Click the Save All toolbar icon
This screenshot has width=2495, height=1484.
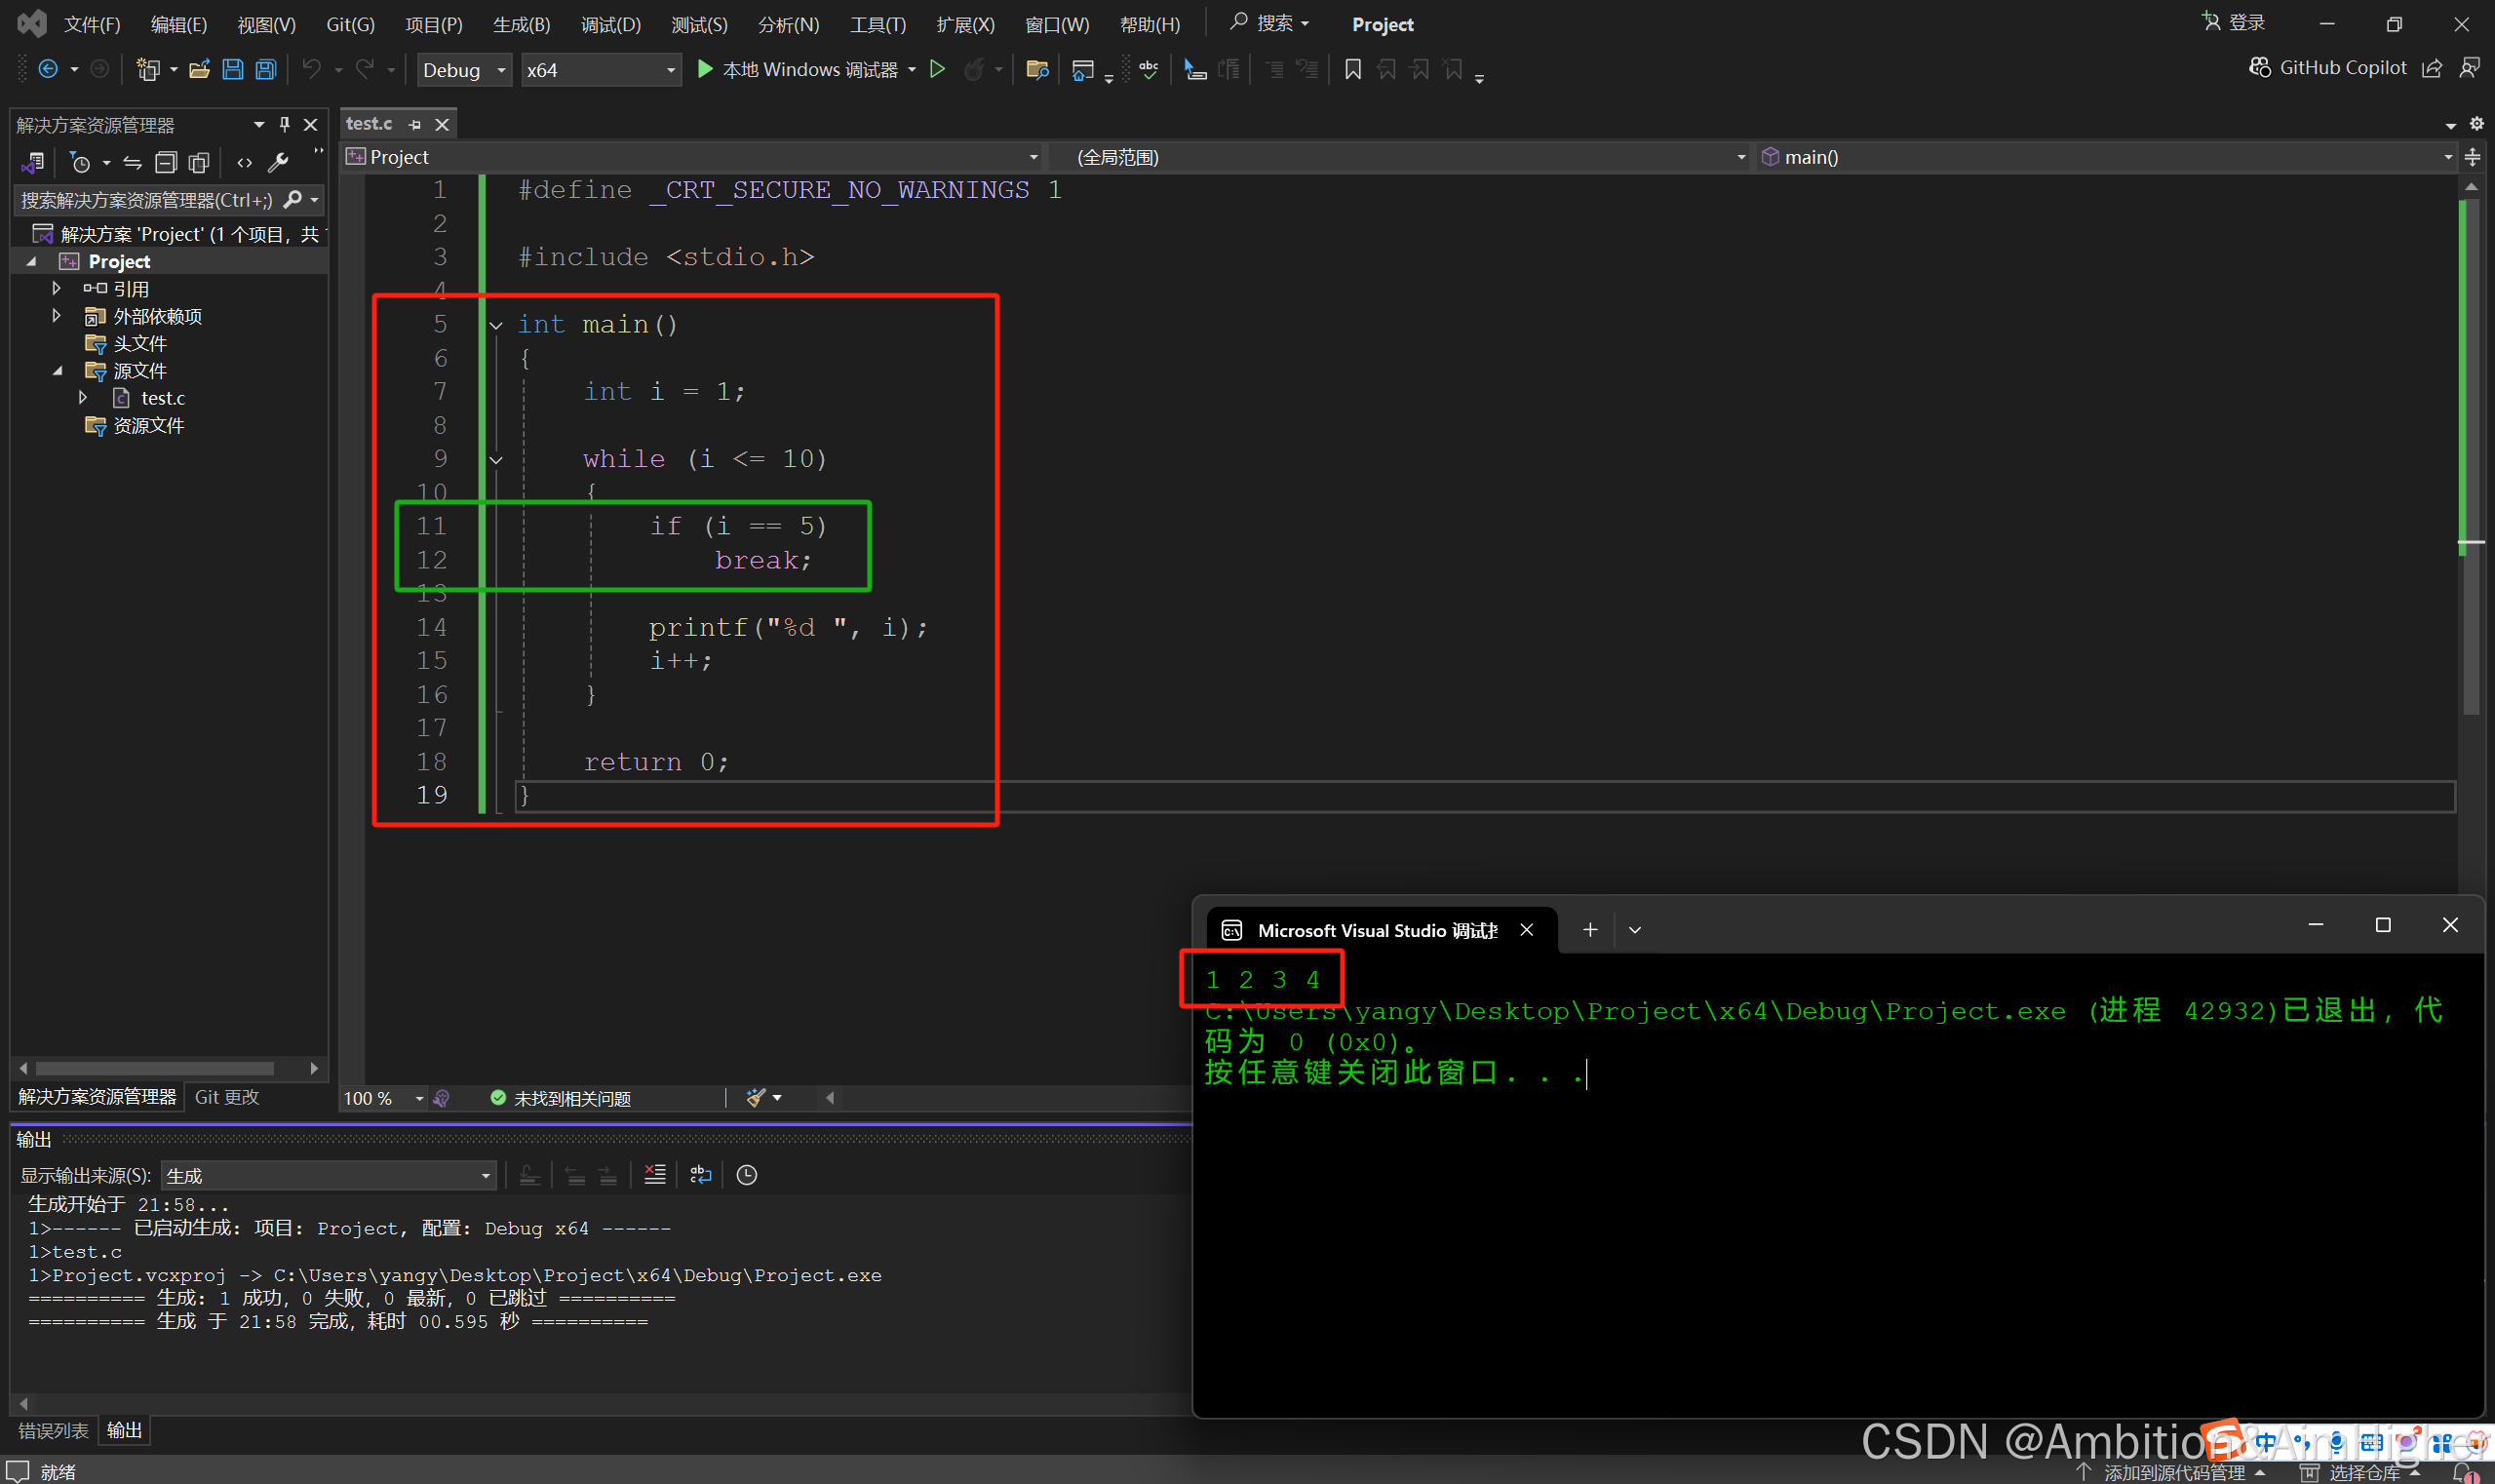[266, 70]
